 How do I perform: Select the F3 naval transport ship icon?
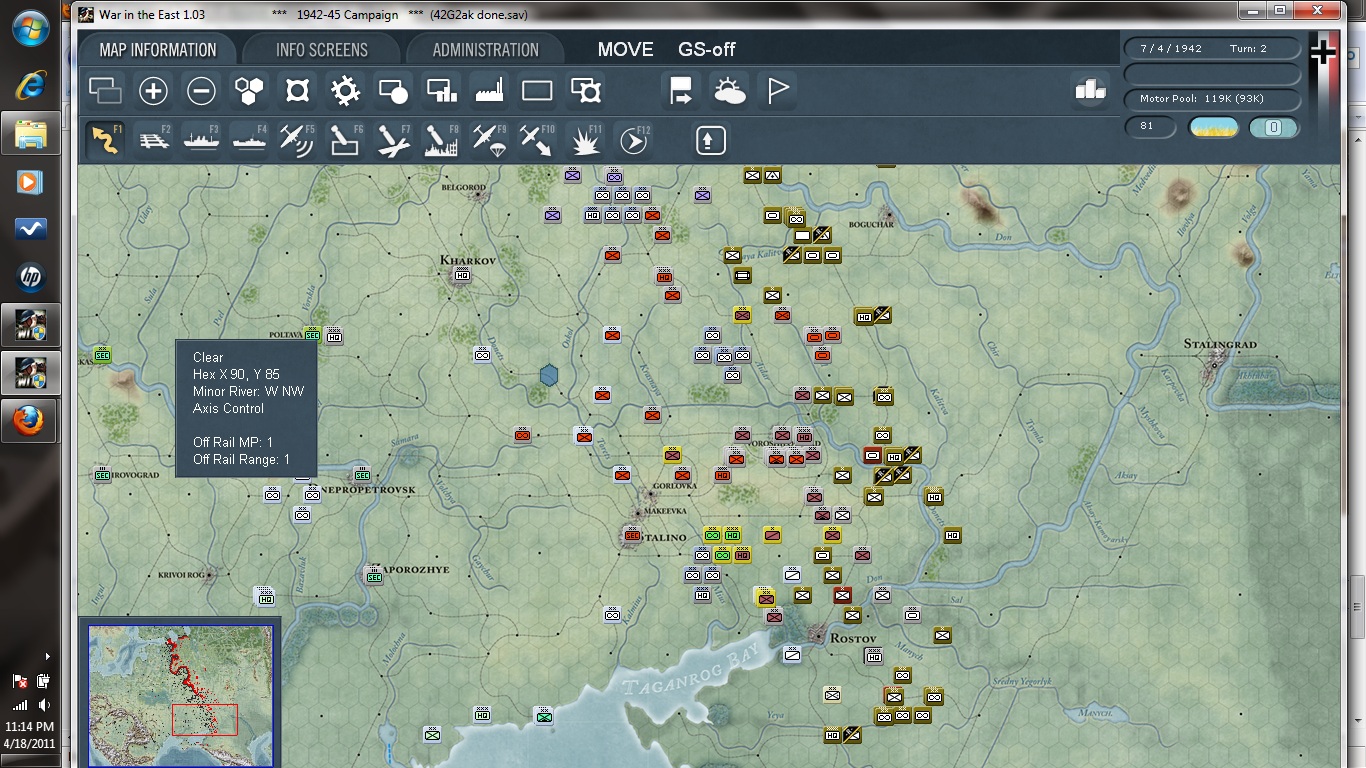201,140
